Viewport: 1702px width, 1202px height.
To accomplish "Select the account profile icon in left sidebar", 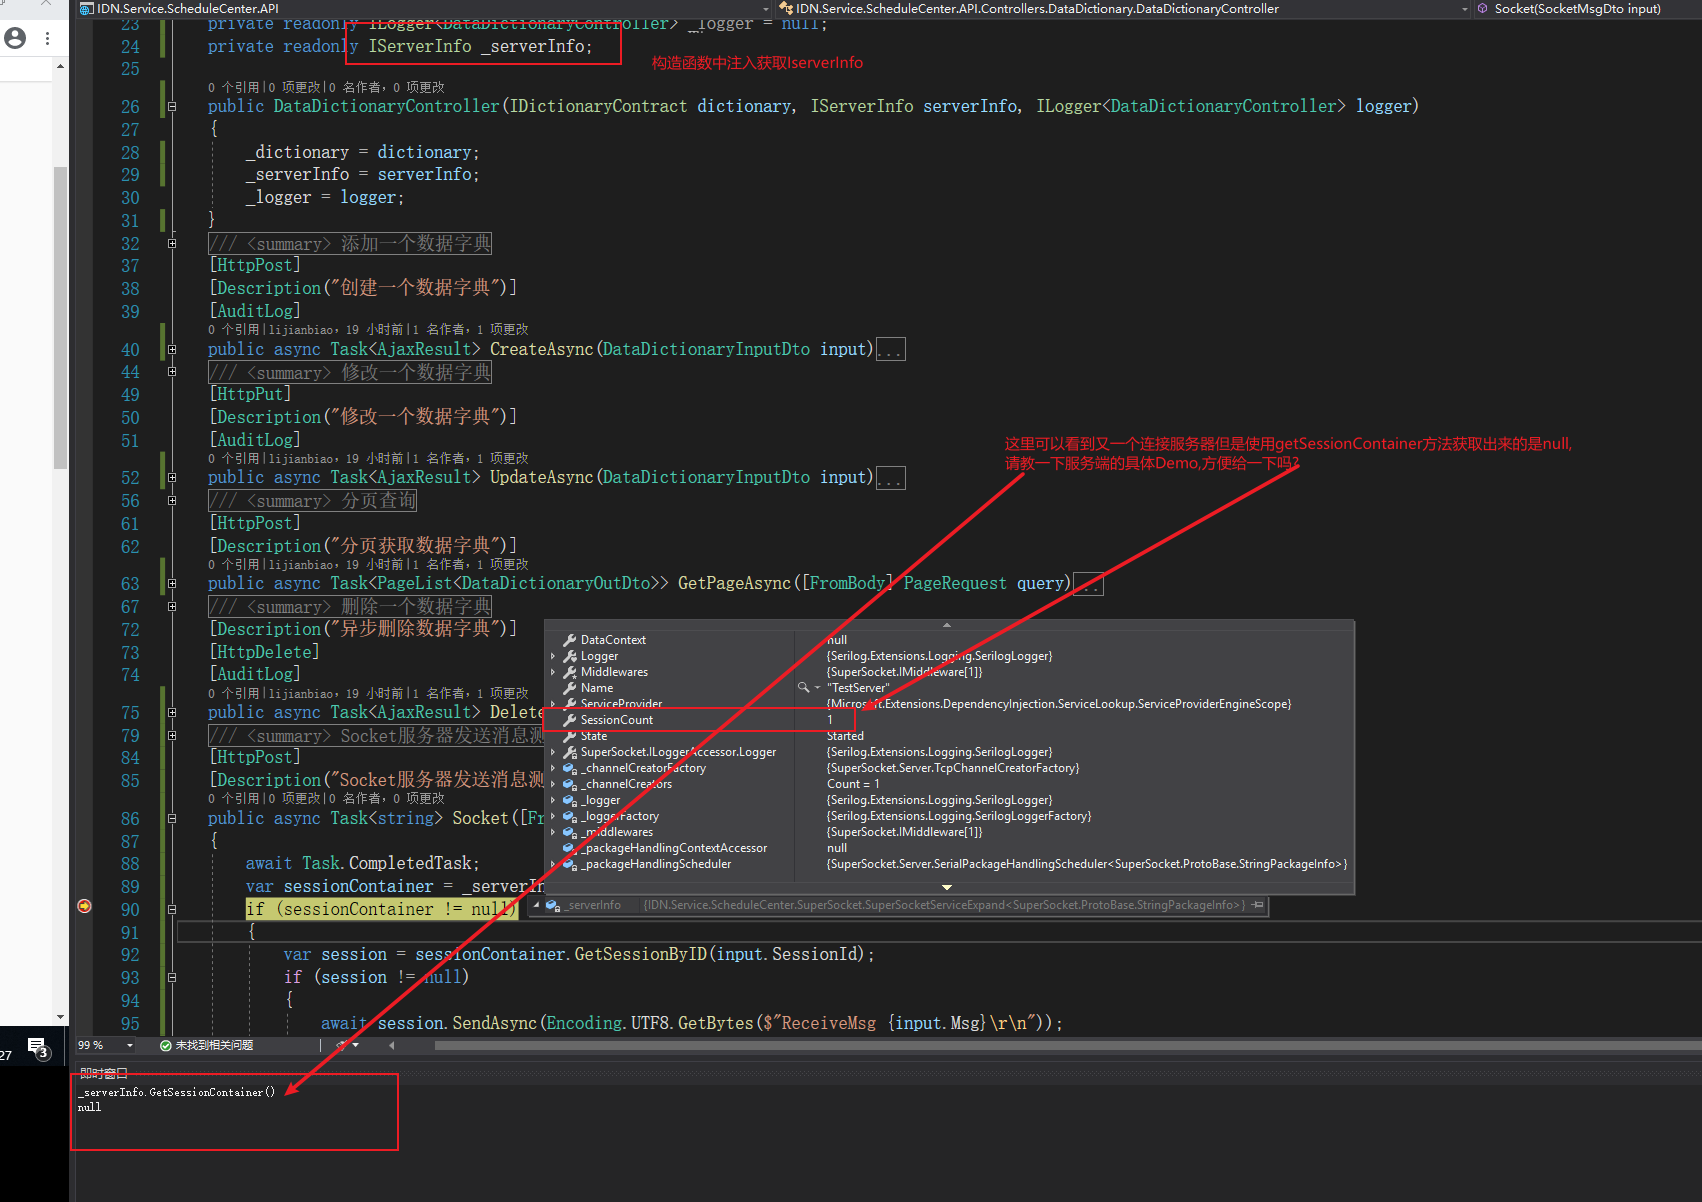I will [14, 38].
